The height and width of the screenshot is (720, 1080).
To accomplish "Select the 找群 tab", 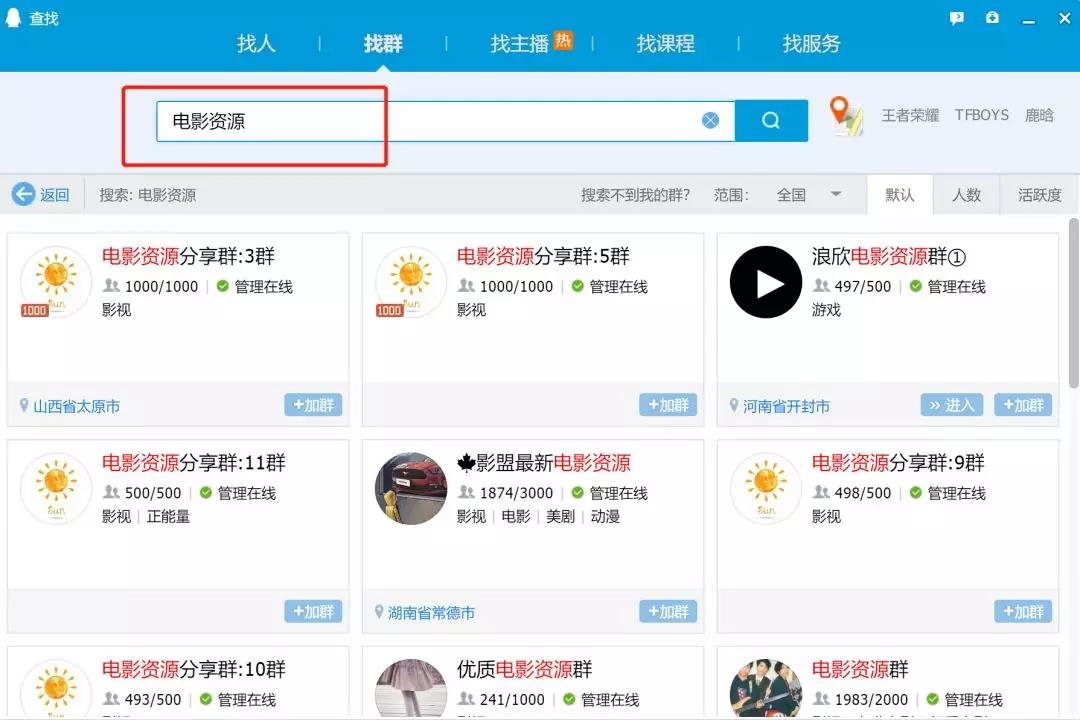I will (x=383, y=43).
